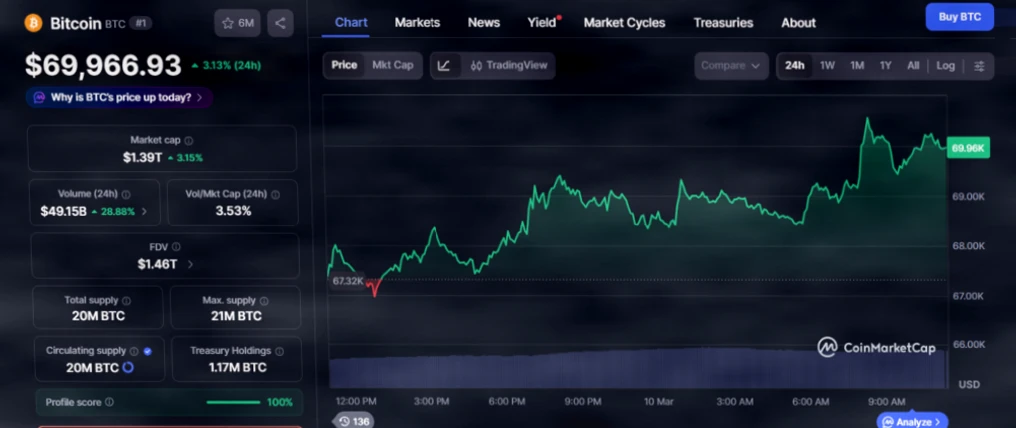Screen dimensions: 1016x428
Task: Open the Markets tab
Action: click(417, 23)
